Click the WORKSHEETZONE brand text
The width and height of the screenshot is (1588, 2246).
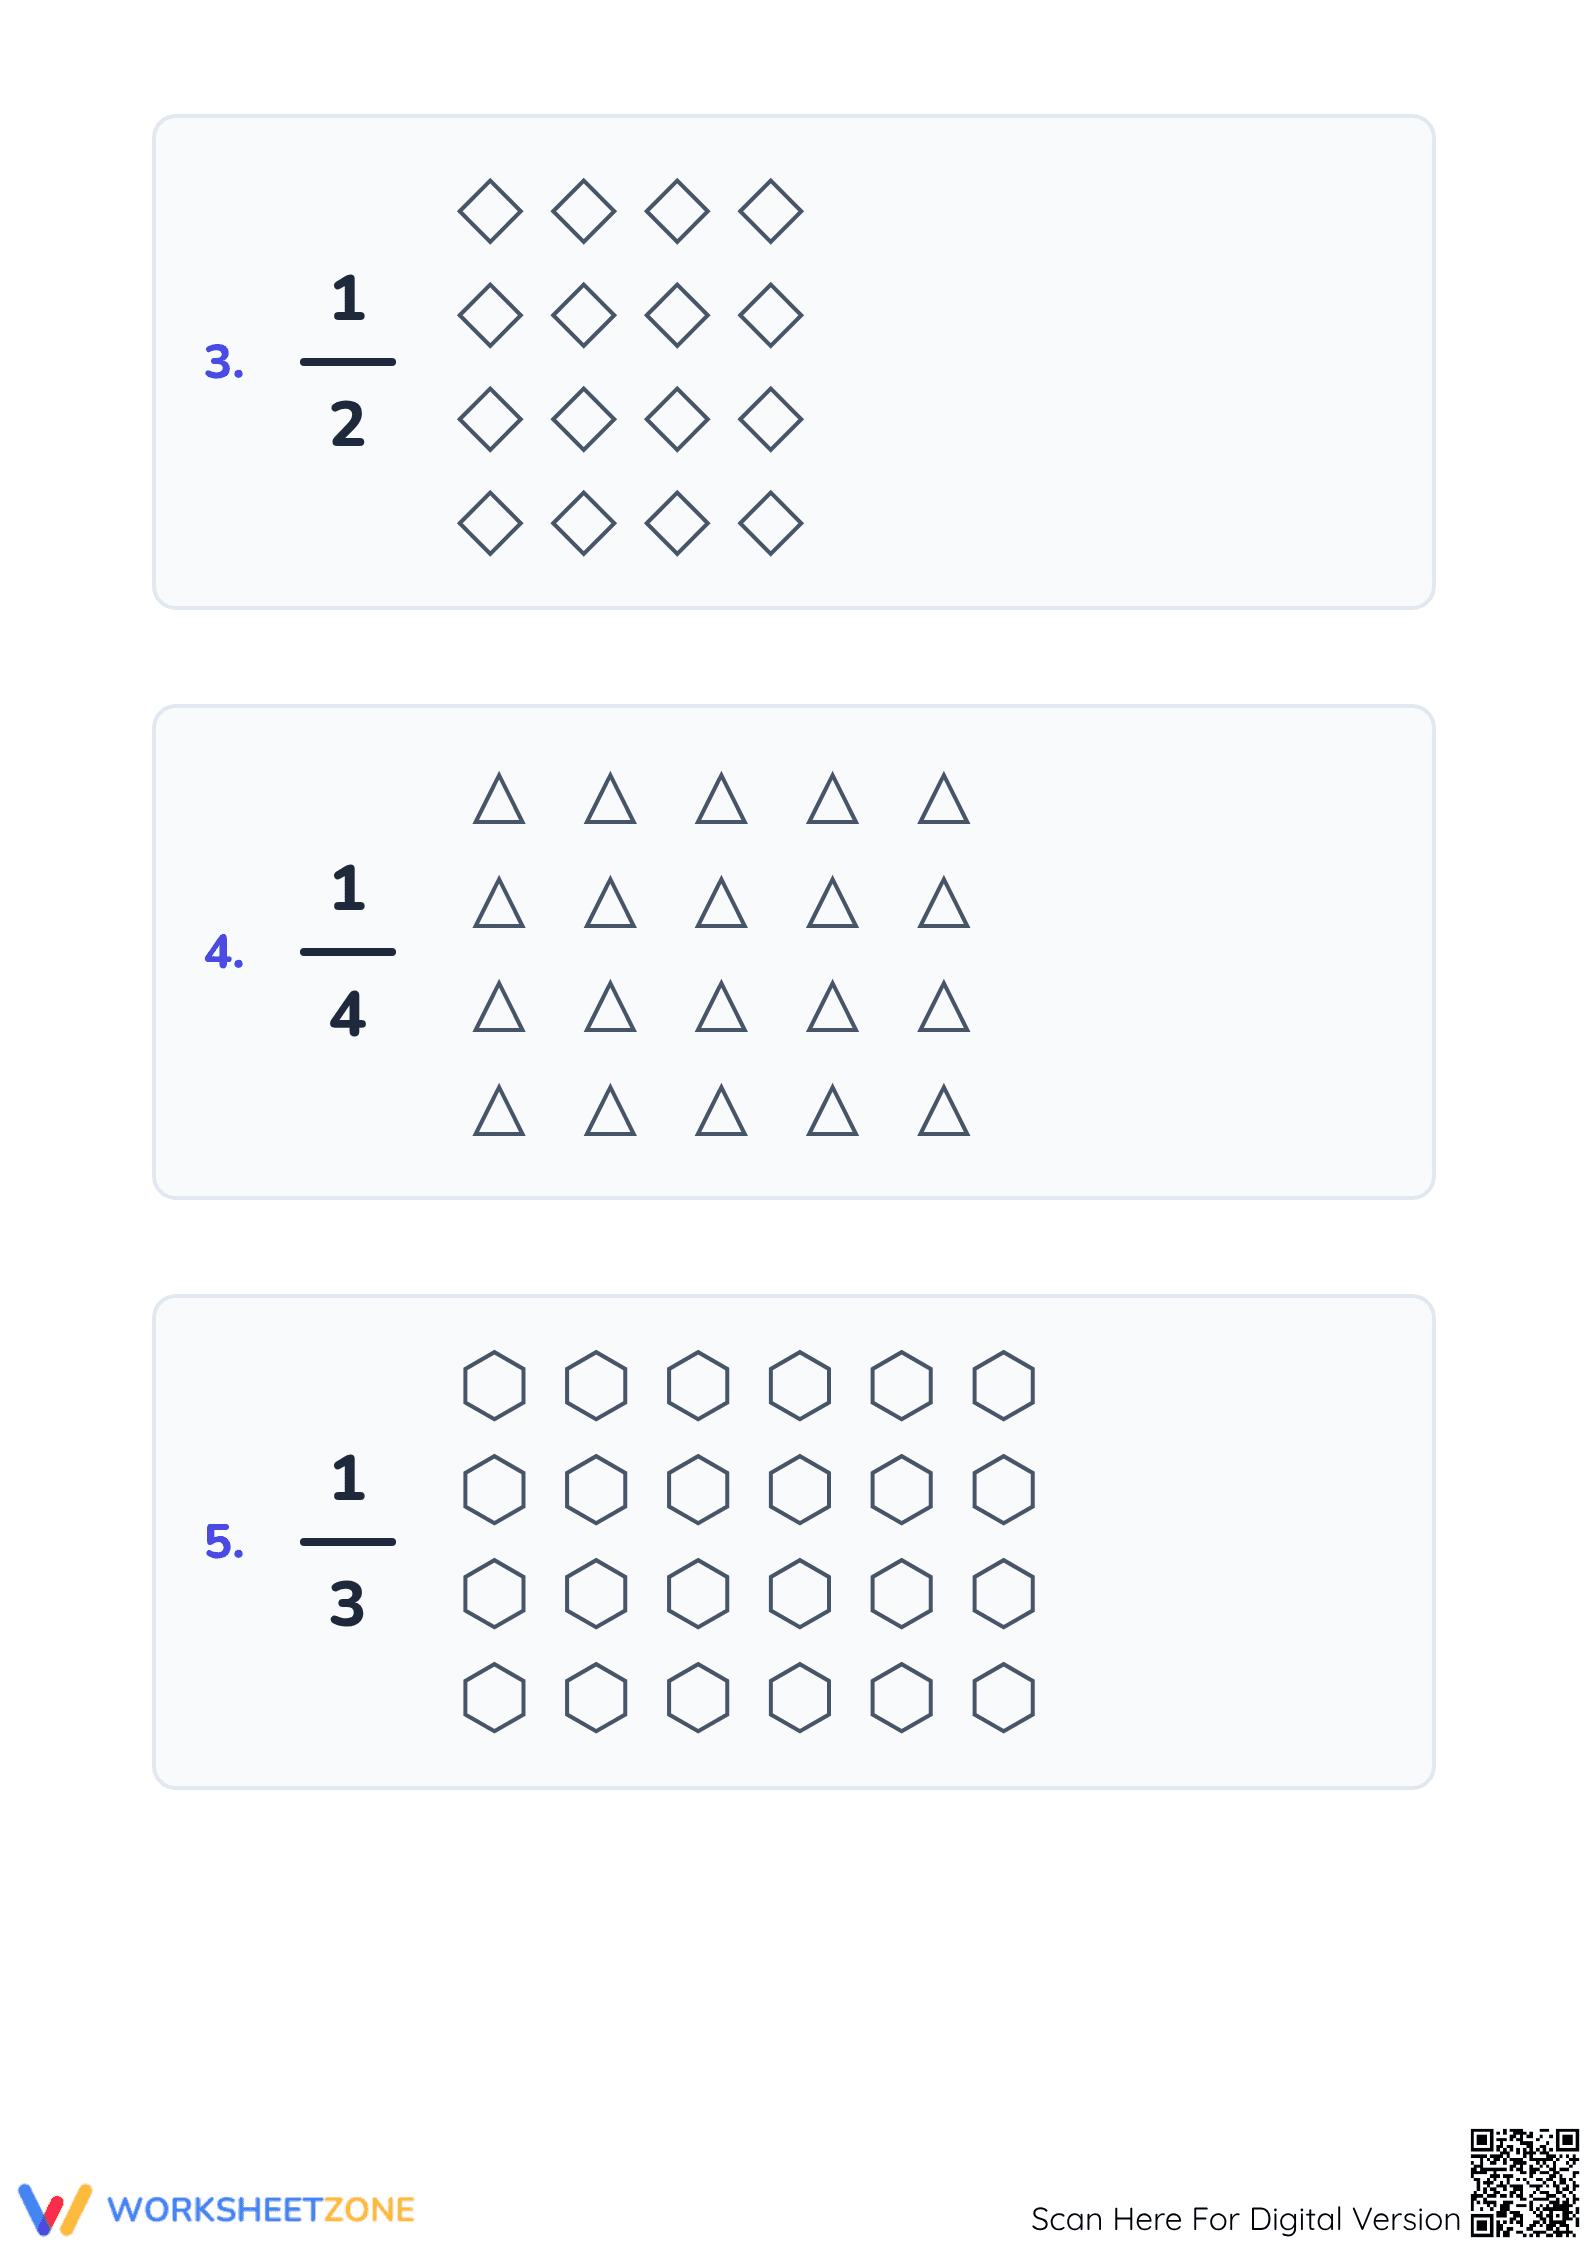pos(261,2210)
